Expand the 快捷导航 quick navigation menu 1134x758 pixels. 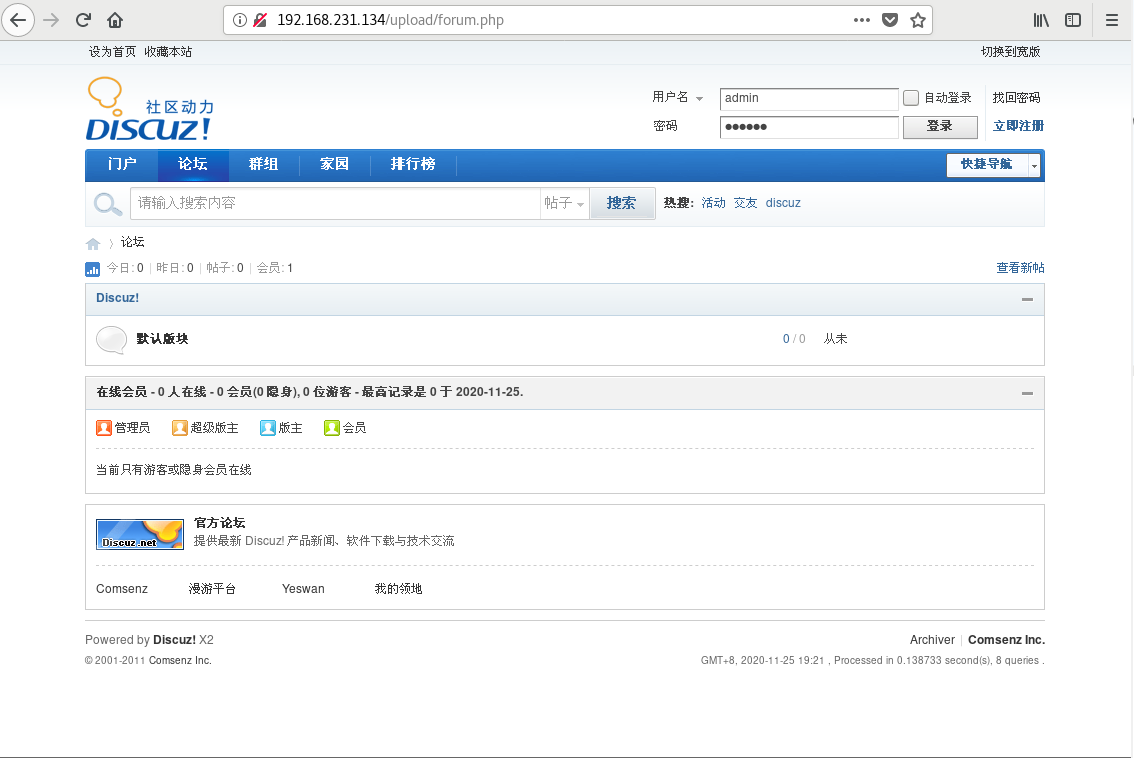988,164
